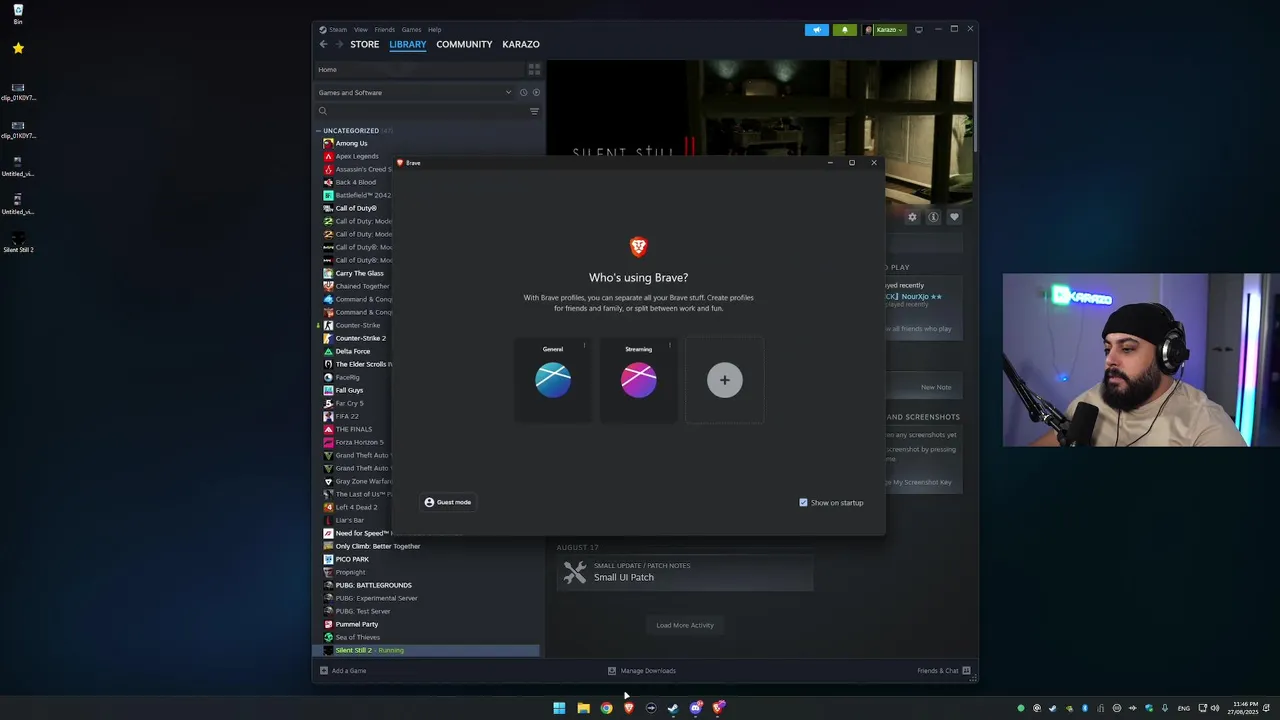This screenshot has width=1280, height=720.
Task: Open File Explorer from the taskbar
Action: click(x=583, y=708)
